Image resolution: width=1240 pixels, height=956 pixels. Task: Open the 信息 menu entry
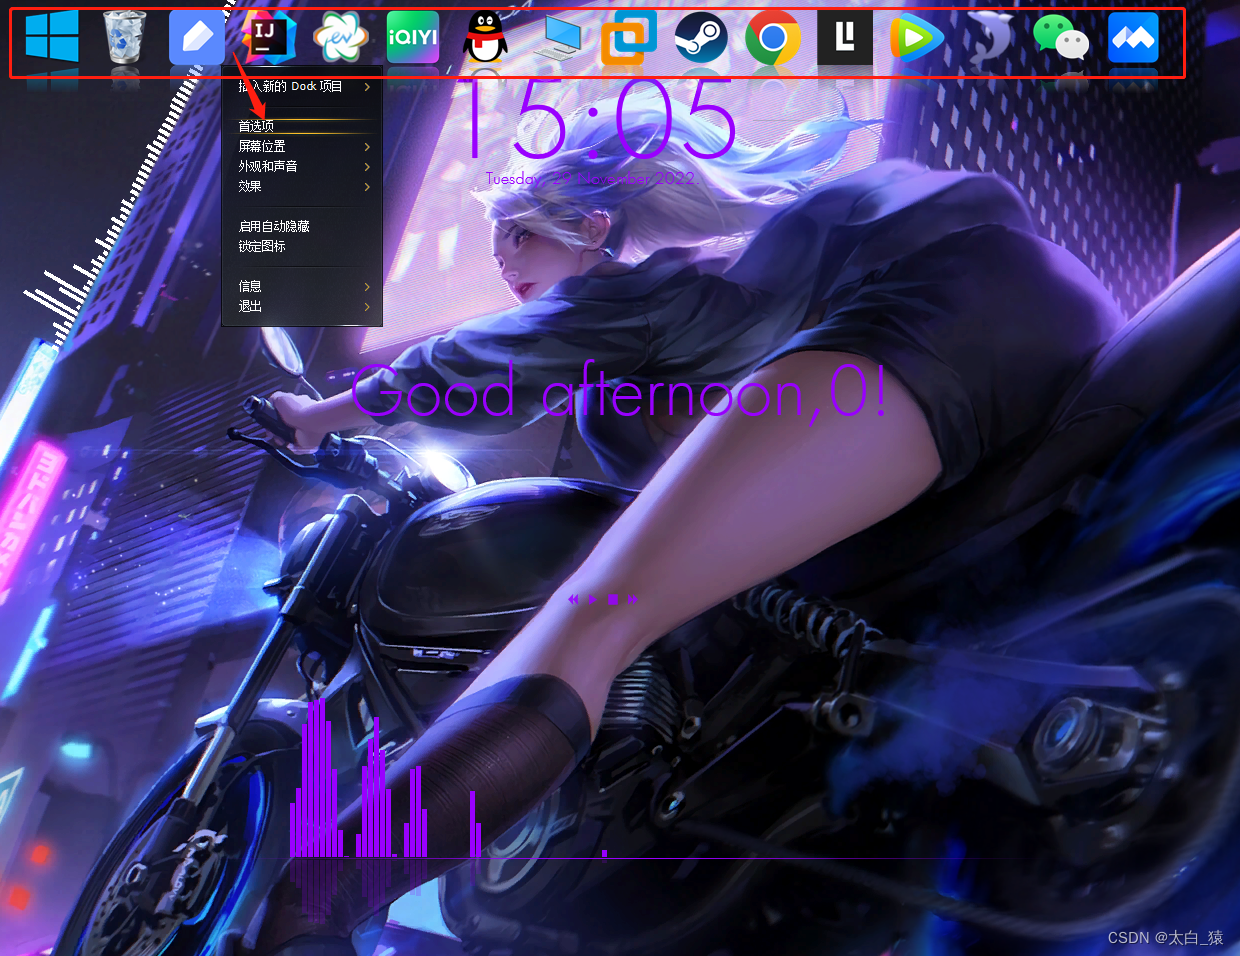click(302, 287)
